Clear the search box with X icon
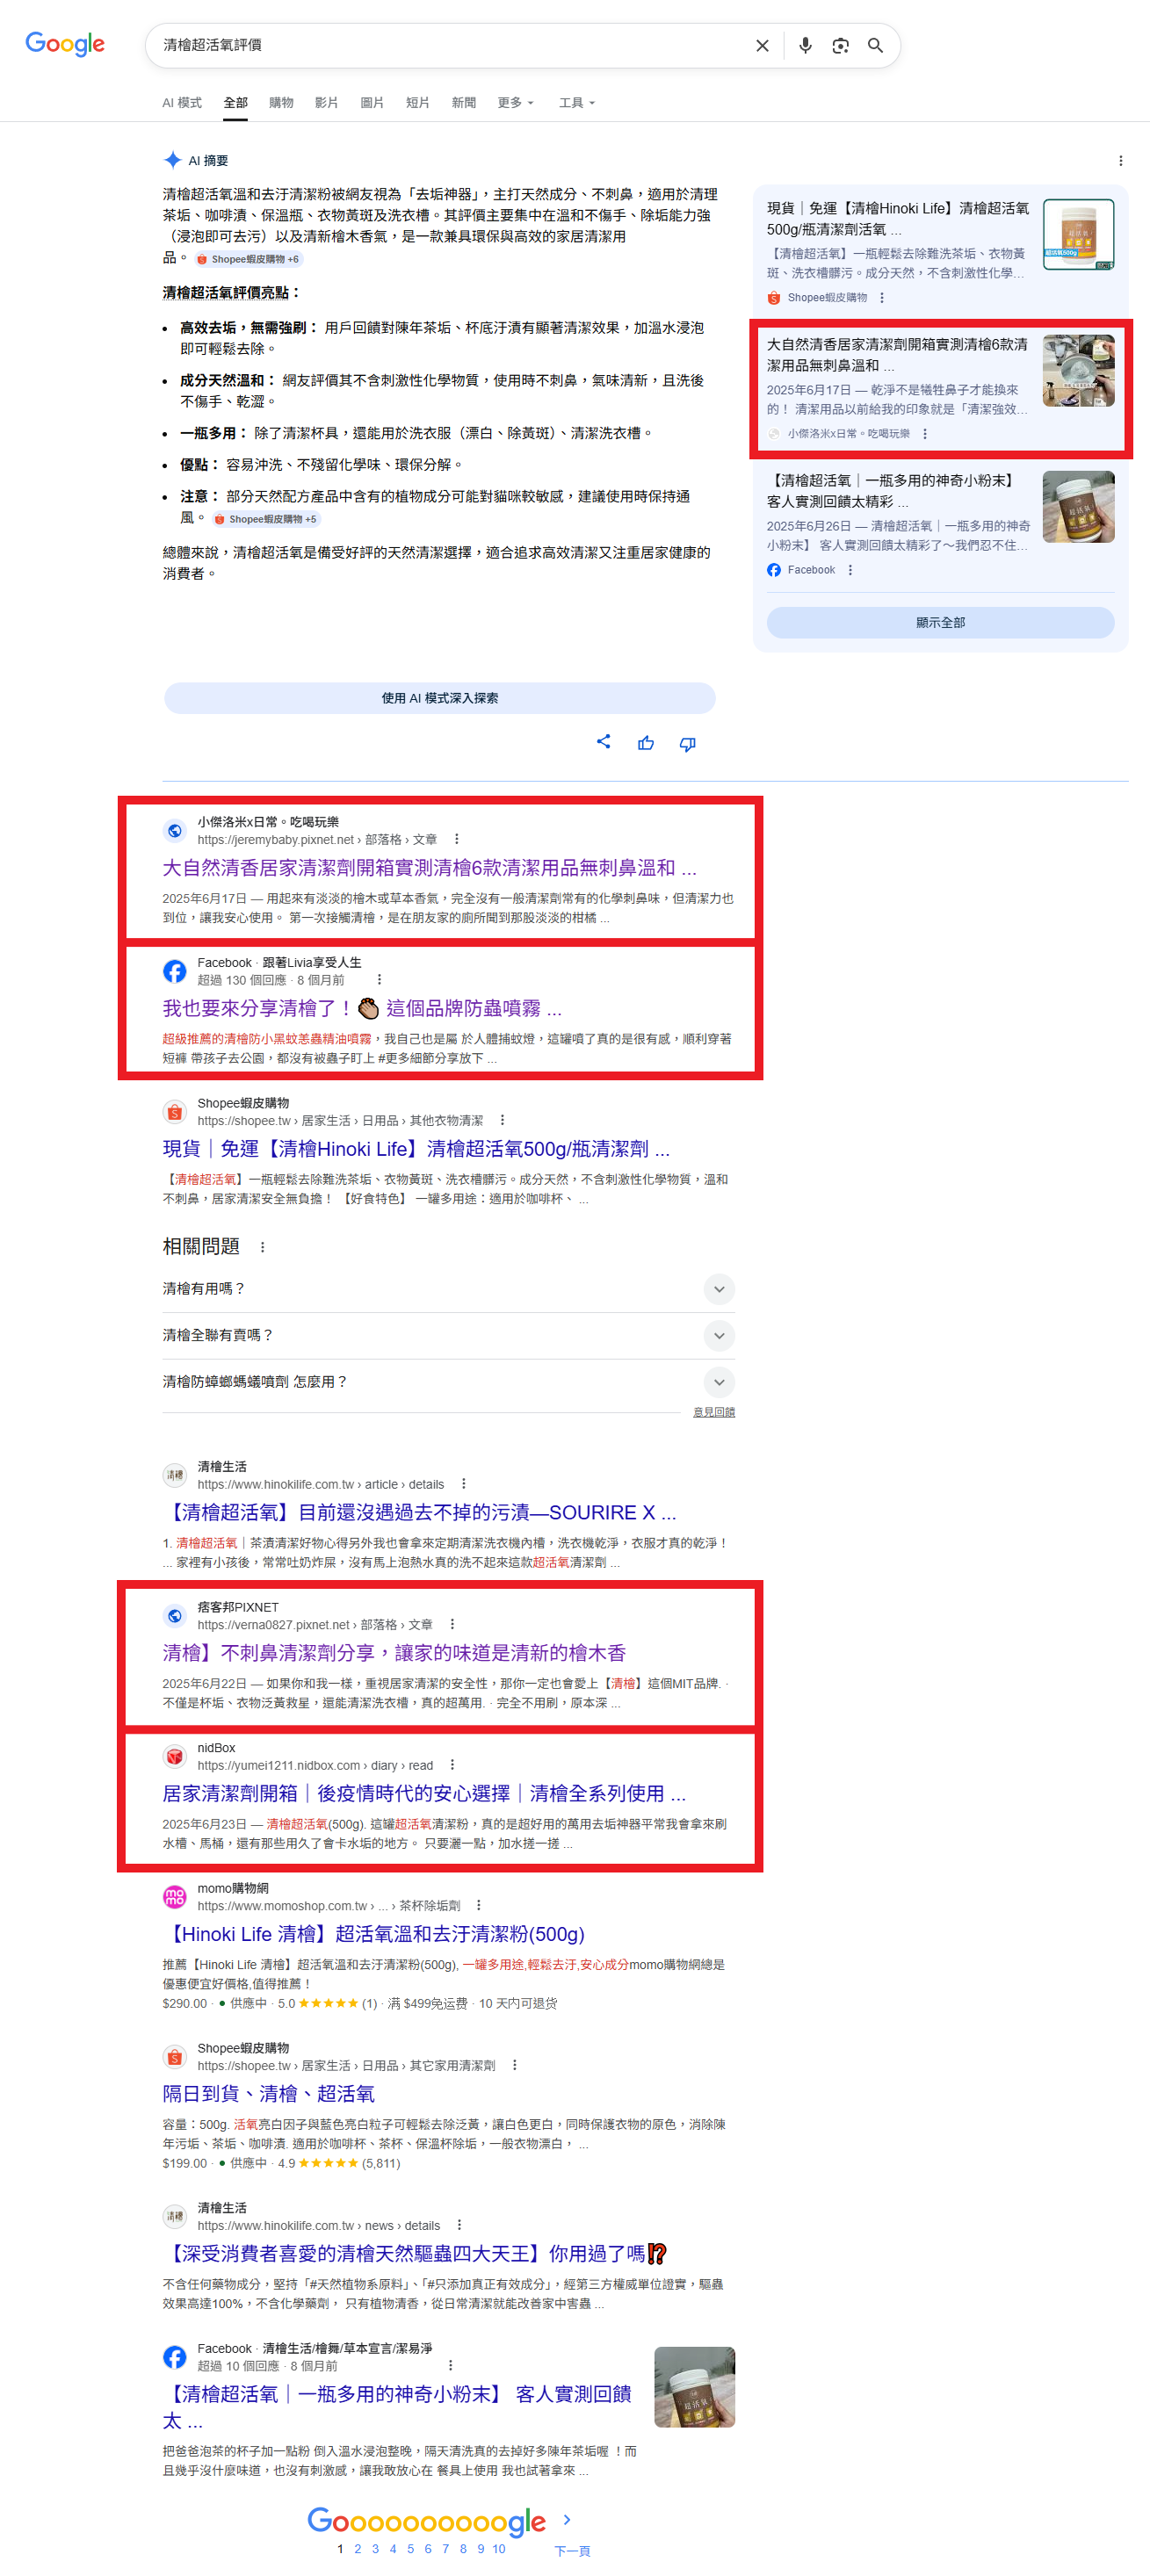The image size is (1150, 2576). pos(762,46)
